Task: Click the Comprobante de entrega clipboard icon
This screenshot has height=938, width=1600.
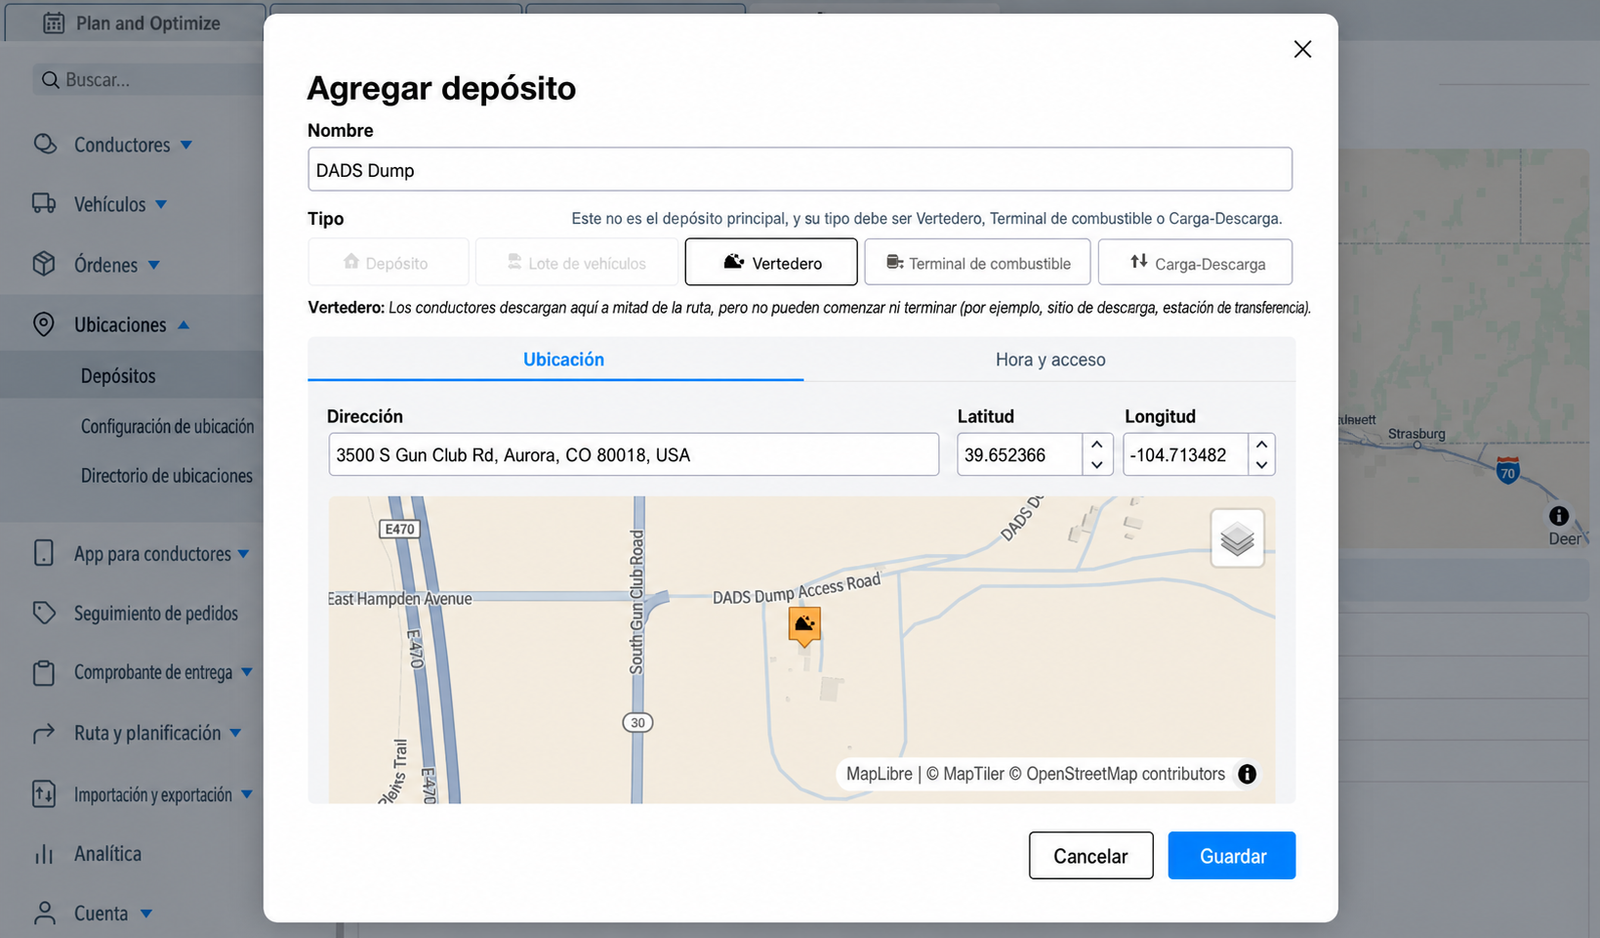Action: coord(44,673)
